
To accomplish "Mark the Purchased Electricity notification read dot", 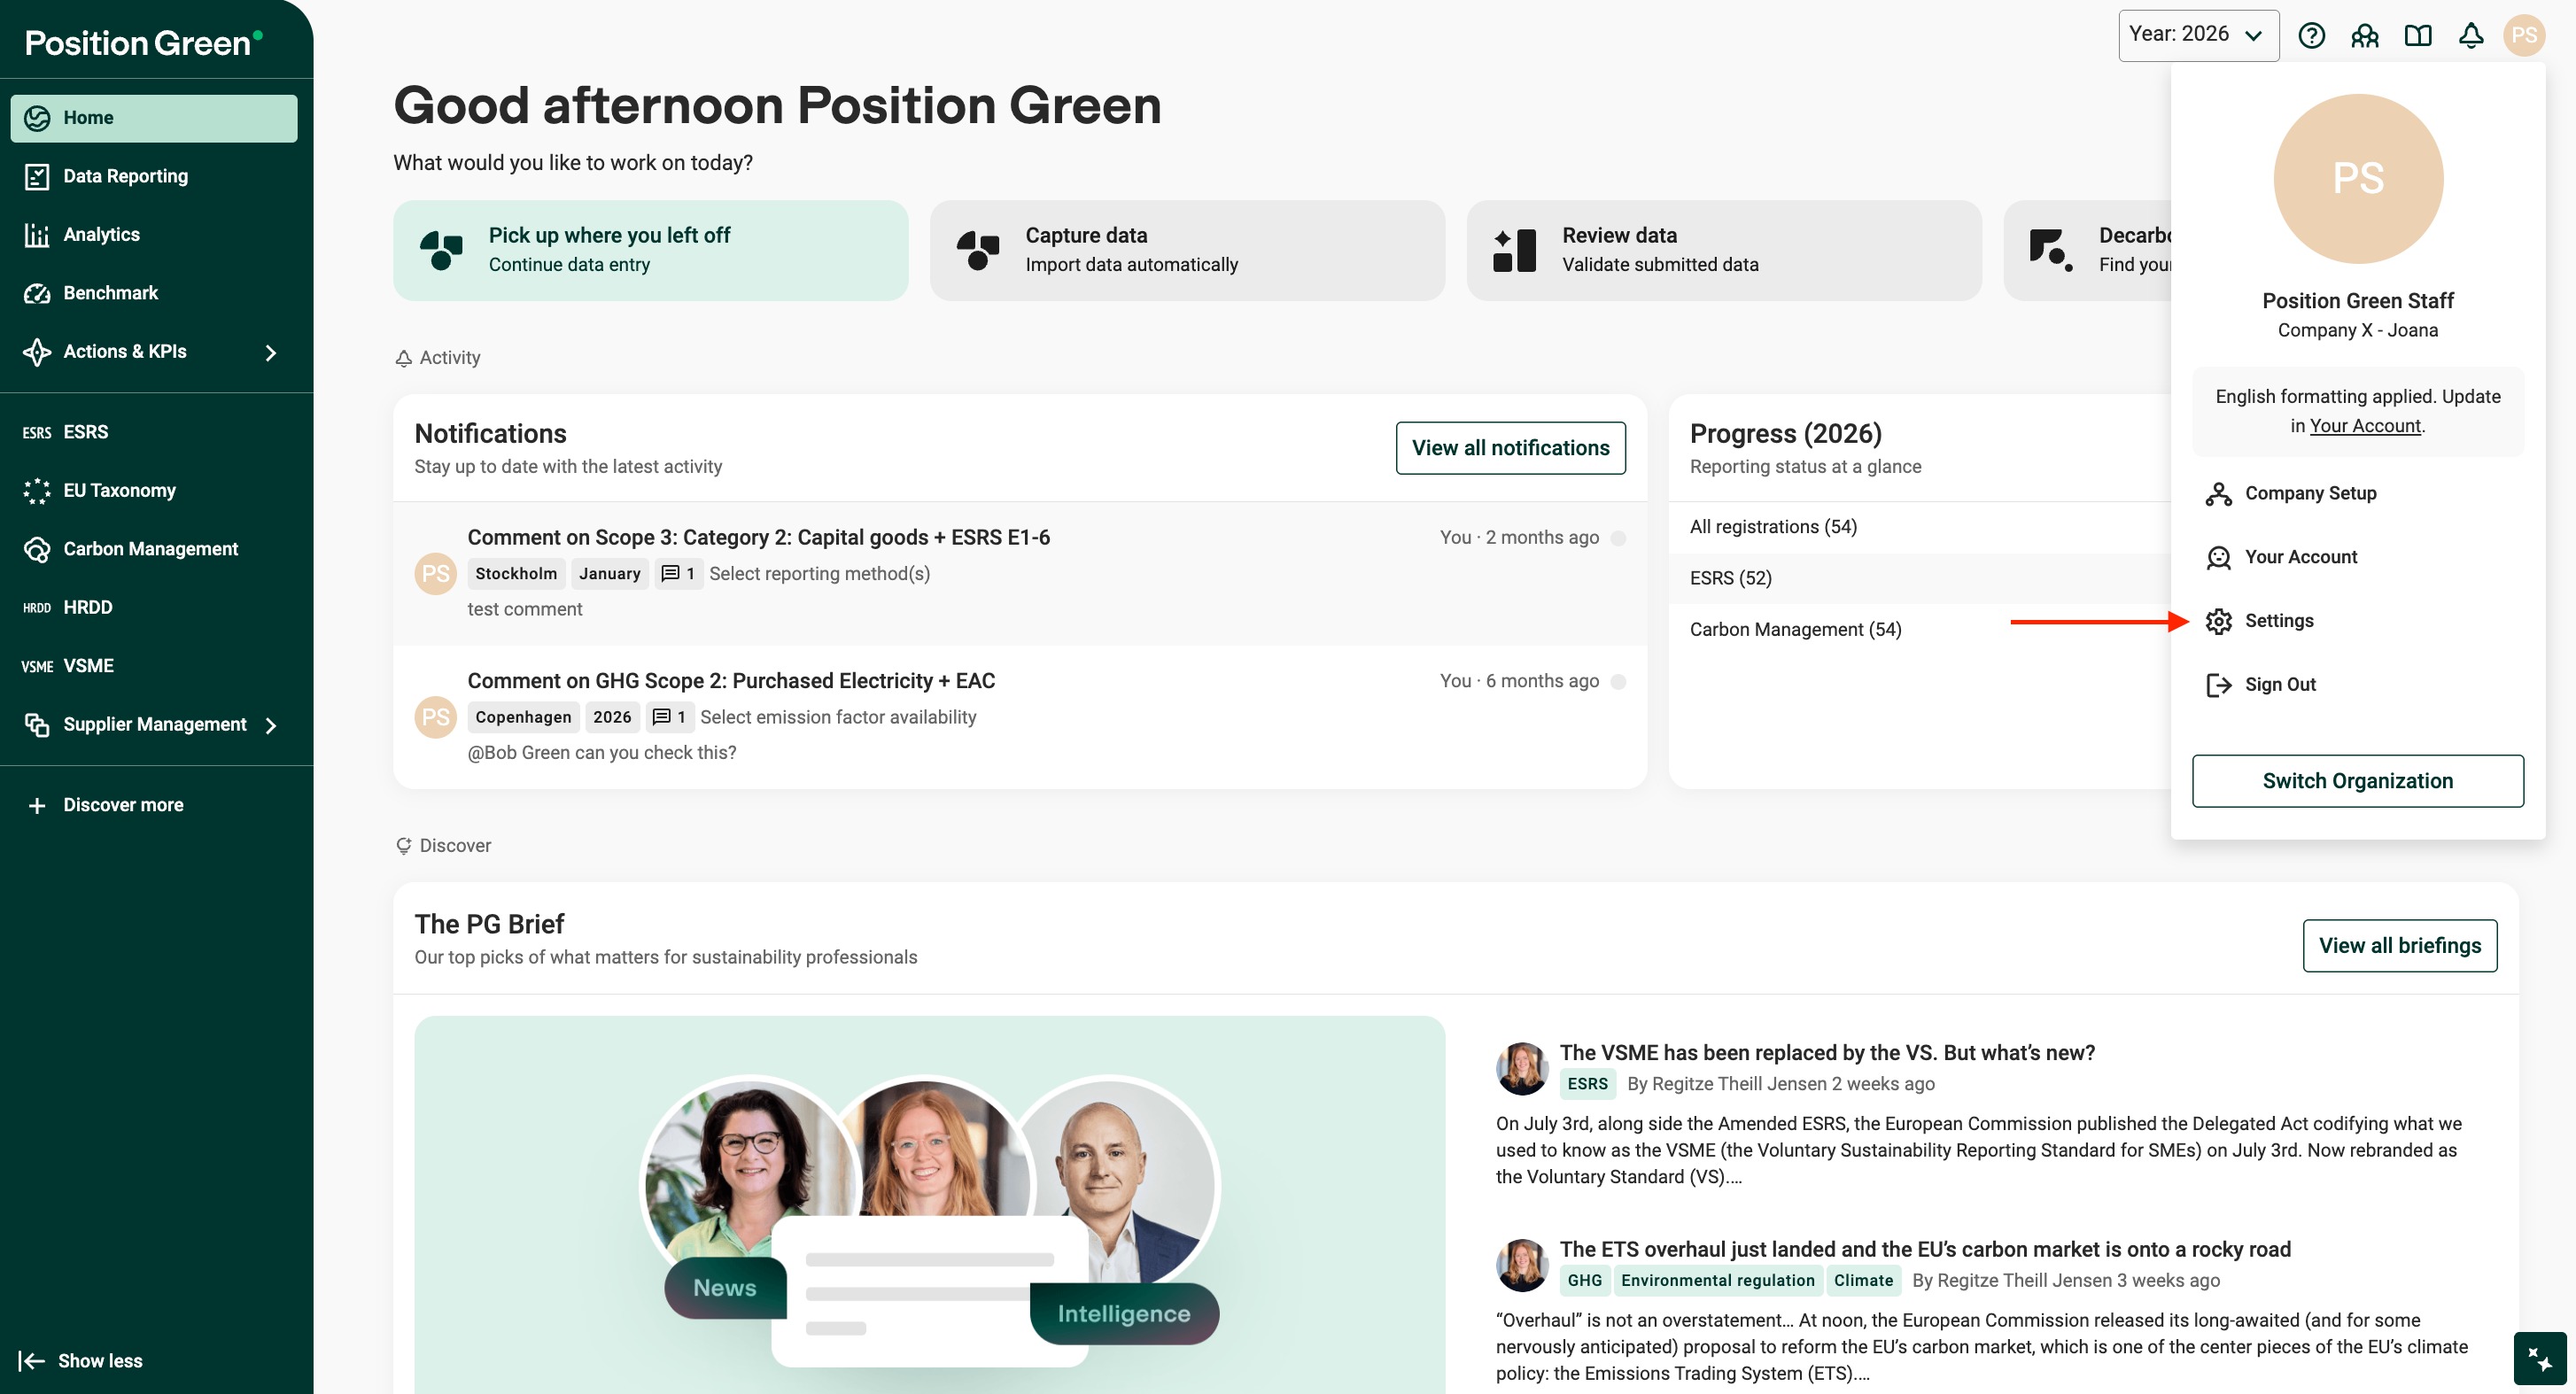I will 1618,682.
